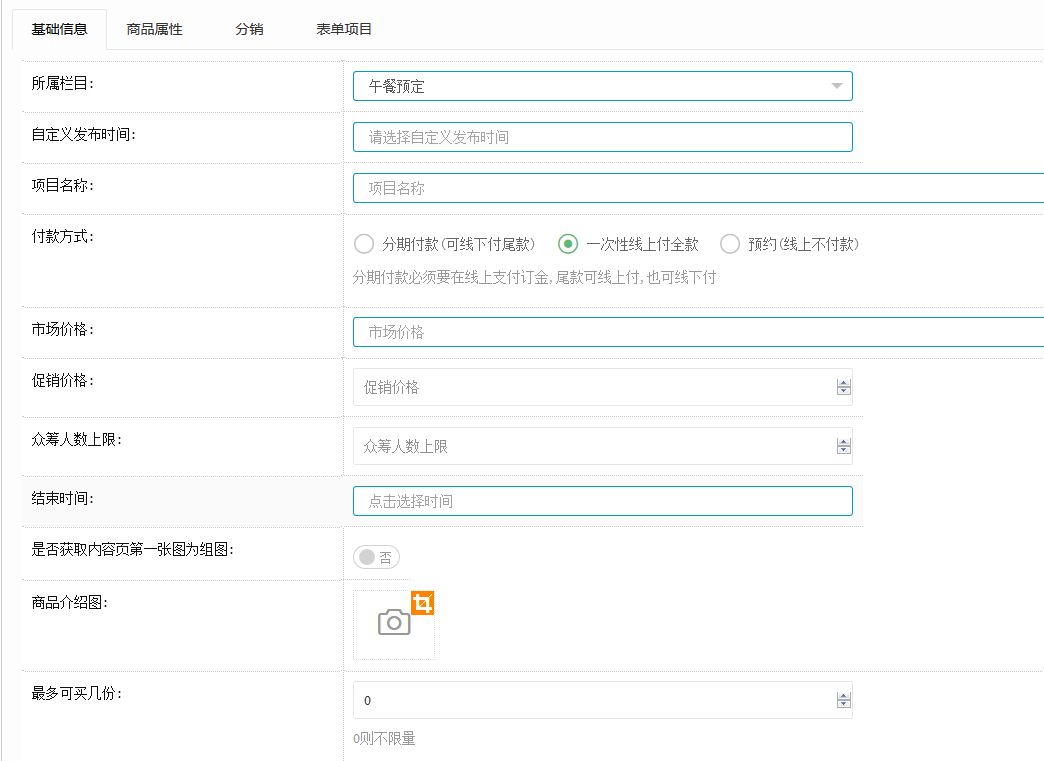This screenshot has height=761, width=1044.
Task: Click the 众筹人数上限 spinner arrows
Action: pyautogui.click(x=843, y=447)
